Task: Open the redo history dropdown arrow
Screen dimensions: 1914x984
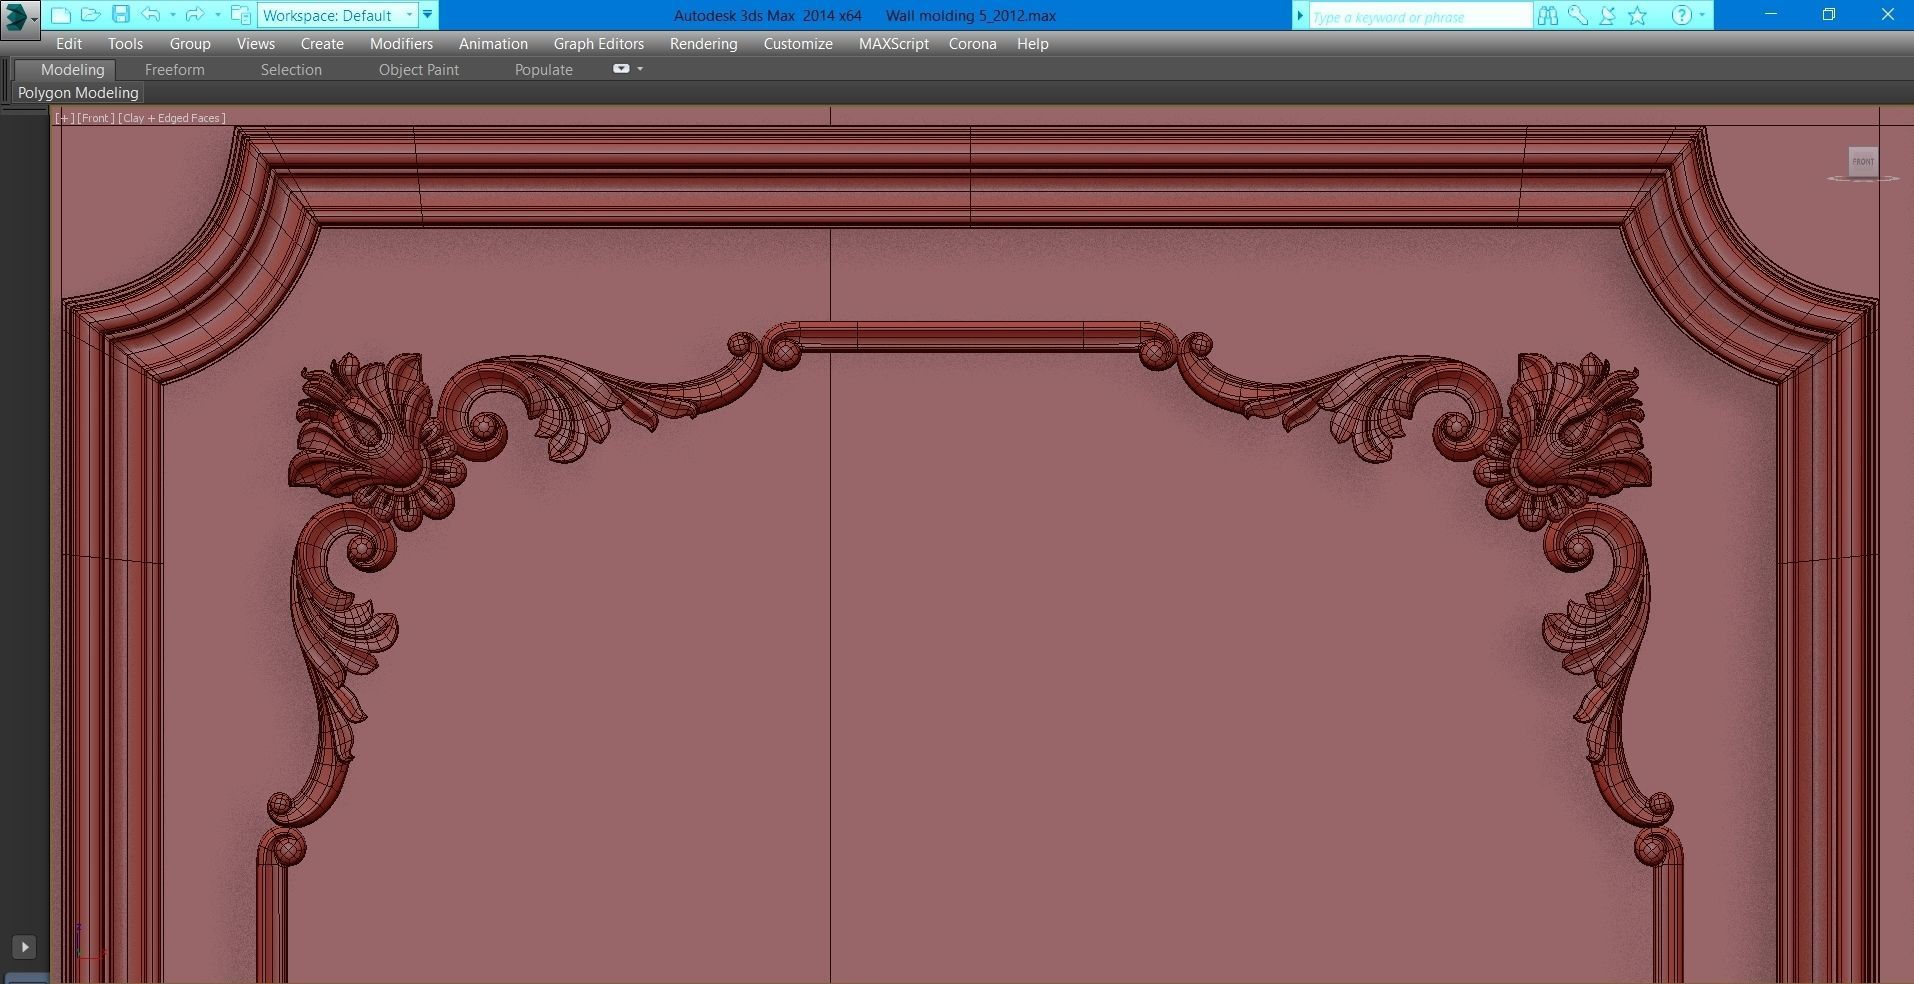Action: 217,16
